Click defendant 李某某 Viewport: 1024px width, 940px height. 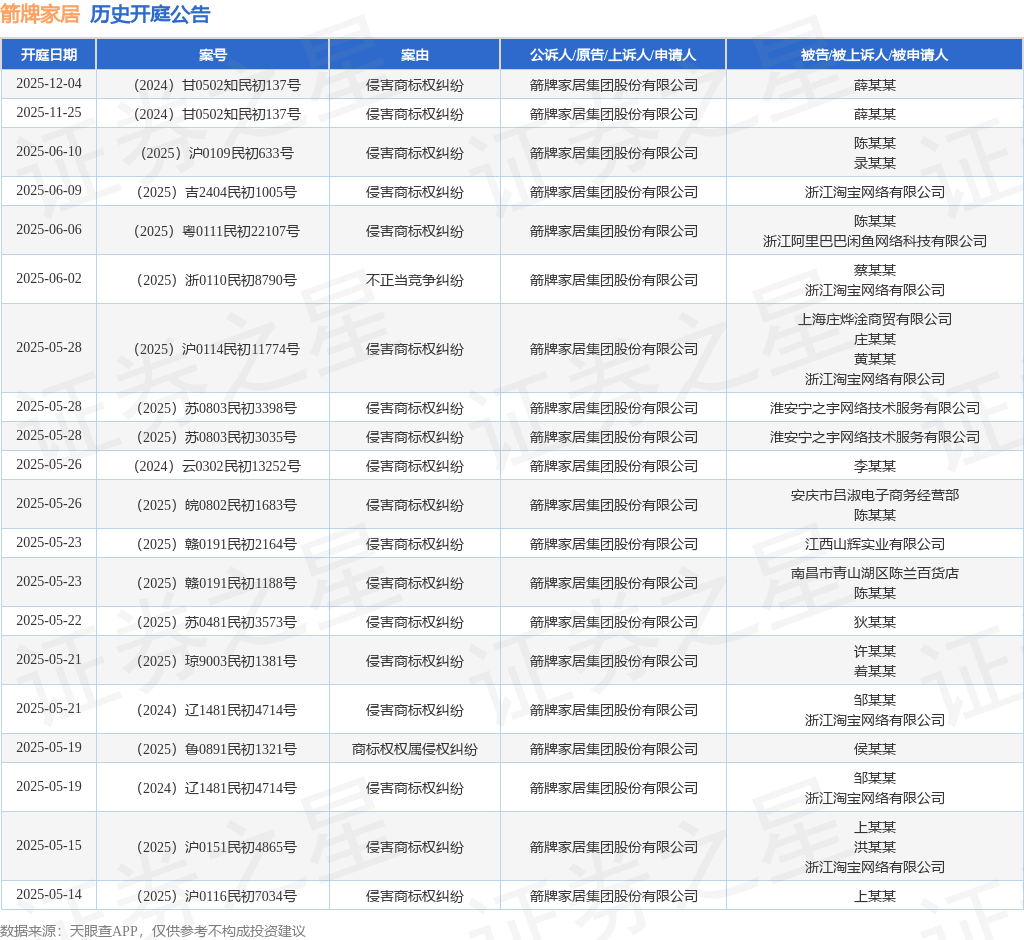click(874, 466)
